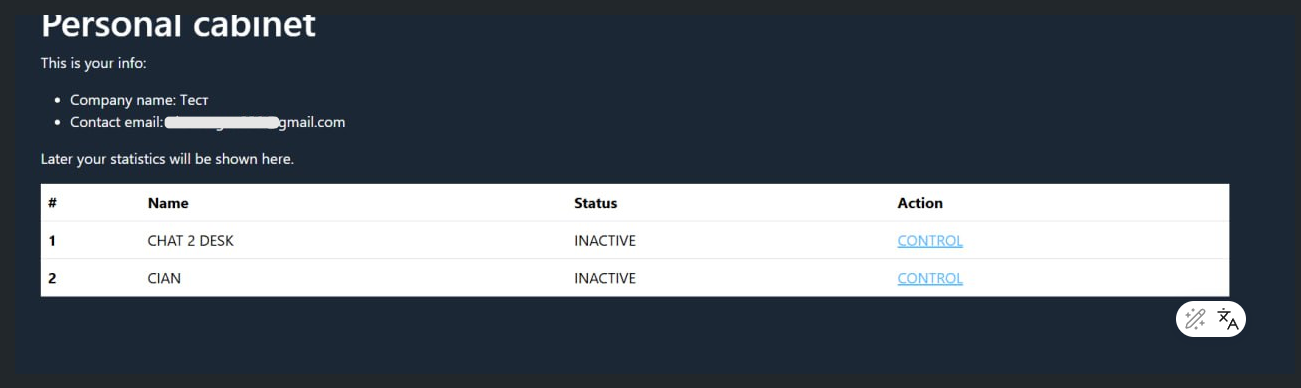Click the Status column header
Viewport: 1301px width, 388px height.
(x=595, y=203)
